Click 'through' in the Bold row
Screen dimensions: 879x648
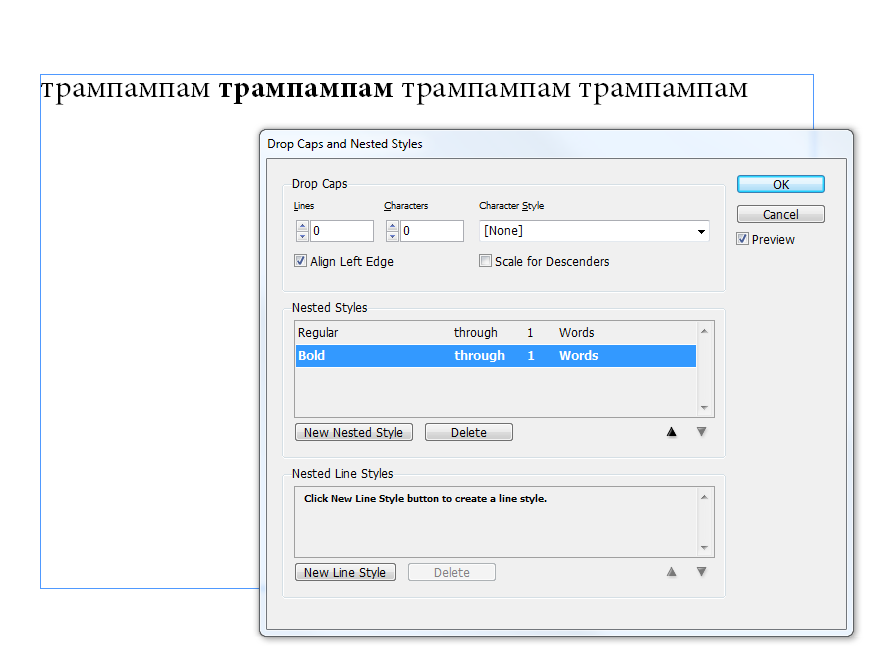pos(479,356)
